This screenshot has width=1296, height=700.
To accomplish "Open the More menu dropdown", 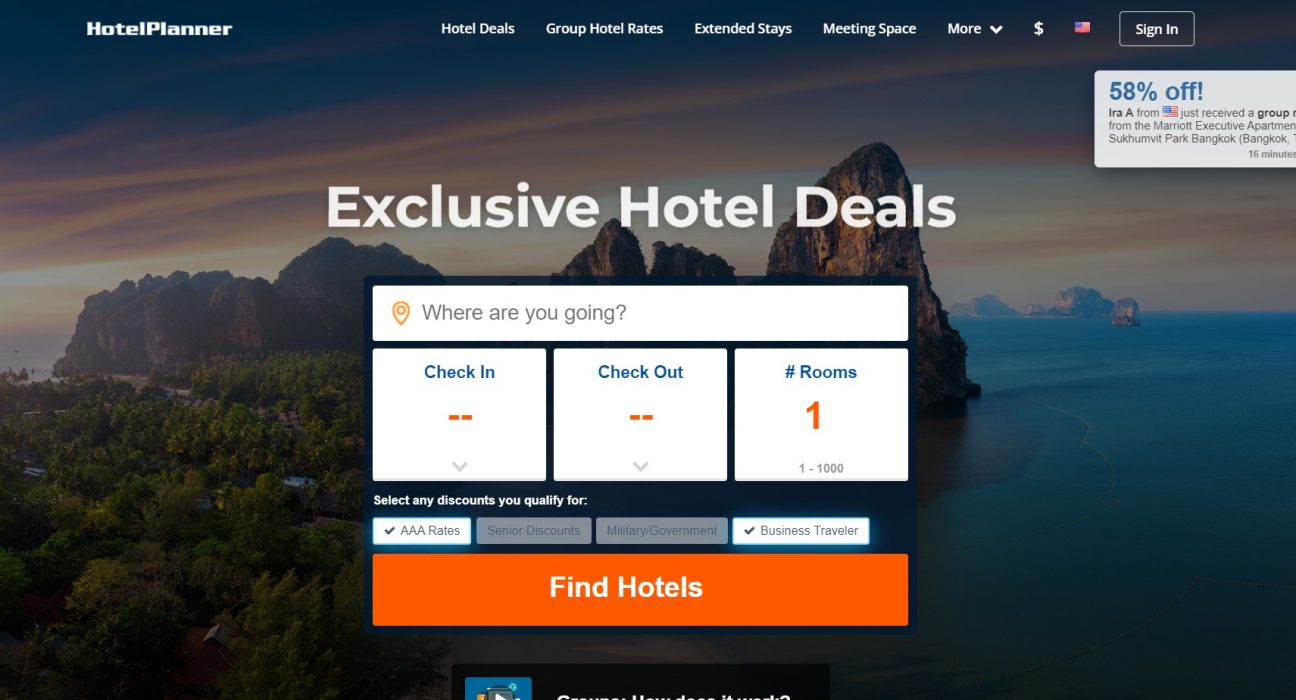I will pos(975,29).
